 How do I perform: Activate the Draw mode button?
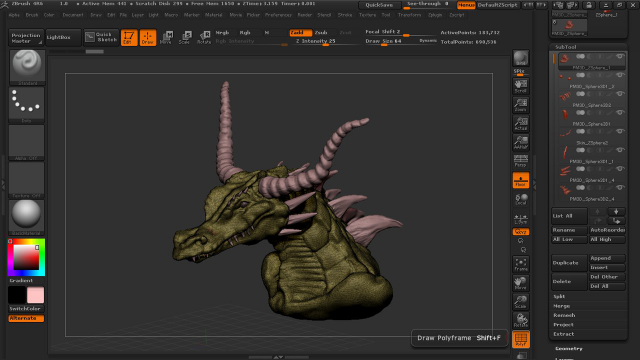tap(148, 38)
